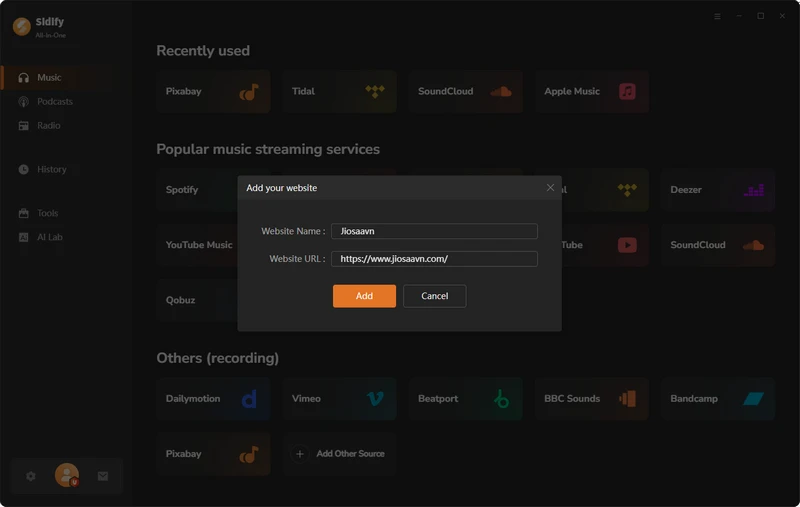
Task: Open the Bandcamp recording source tile
Action: [x=717, y=399]
